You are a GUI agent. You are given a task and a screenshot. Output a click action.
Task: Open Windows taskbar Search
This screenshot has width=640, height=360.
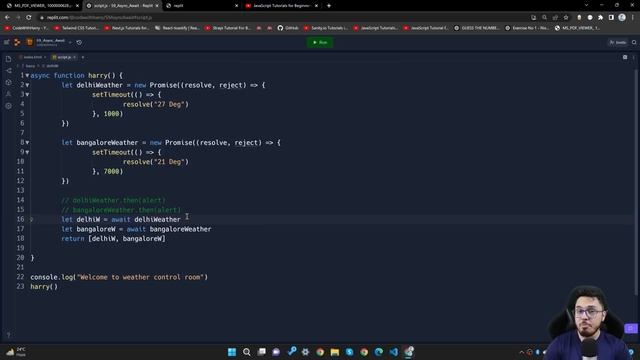pos(247,352)
